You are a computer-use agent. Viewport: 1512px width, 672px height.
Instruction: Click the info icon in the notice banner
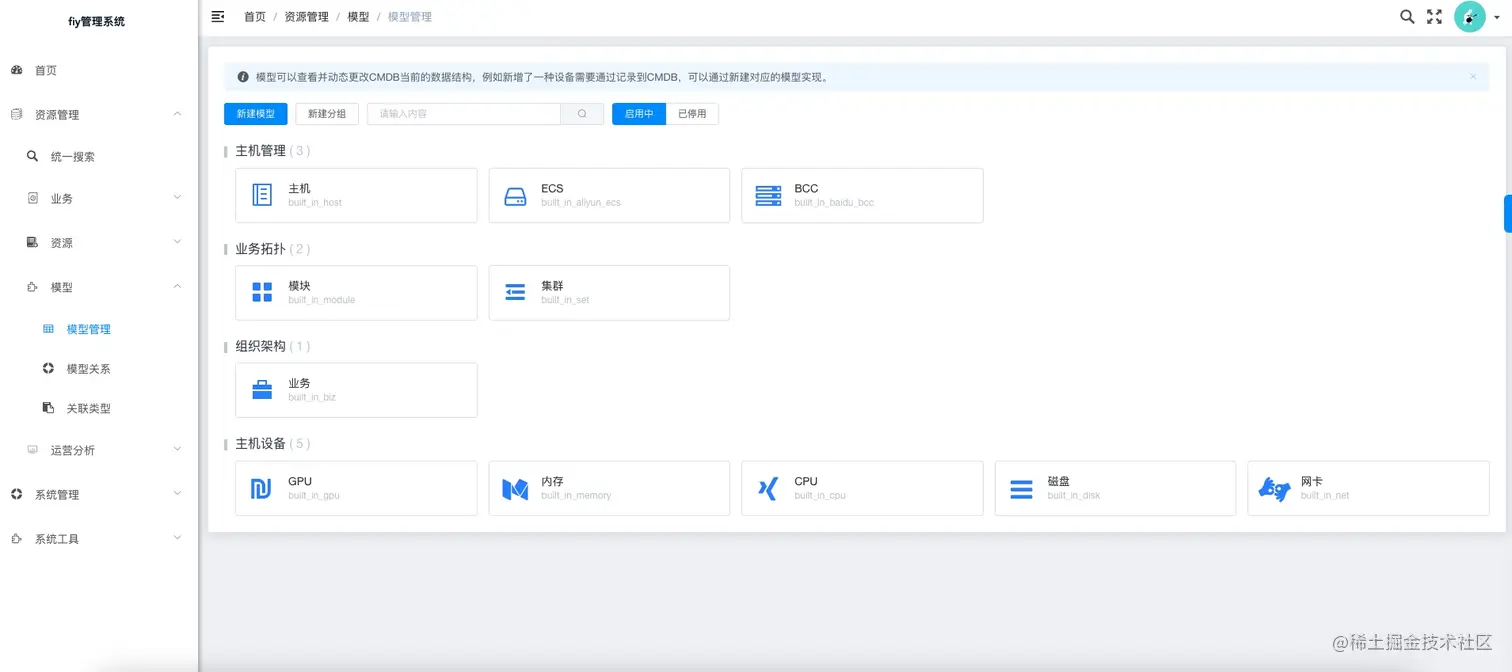(243, 77)
